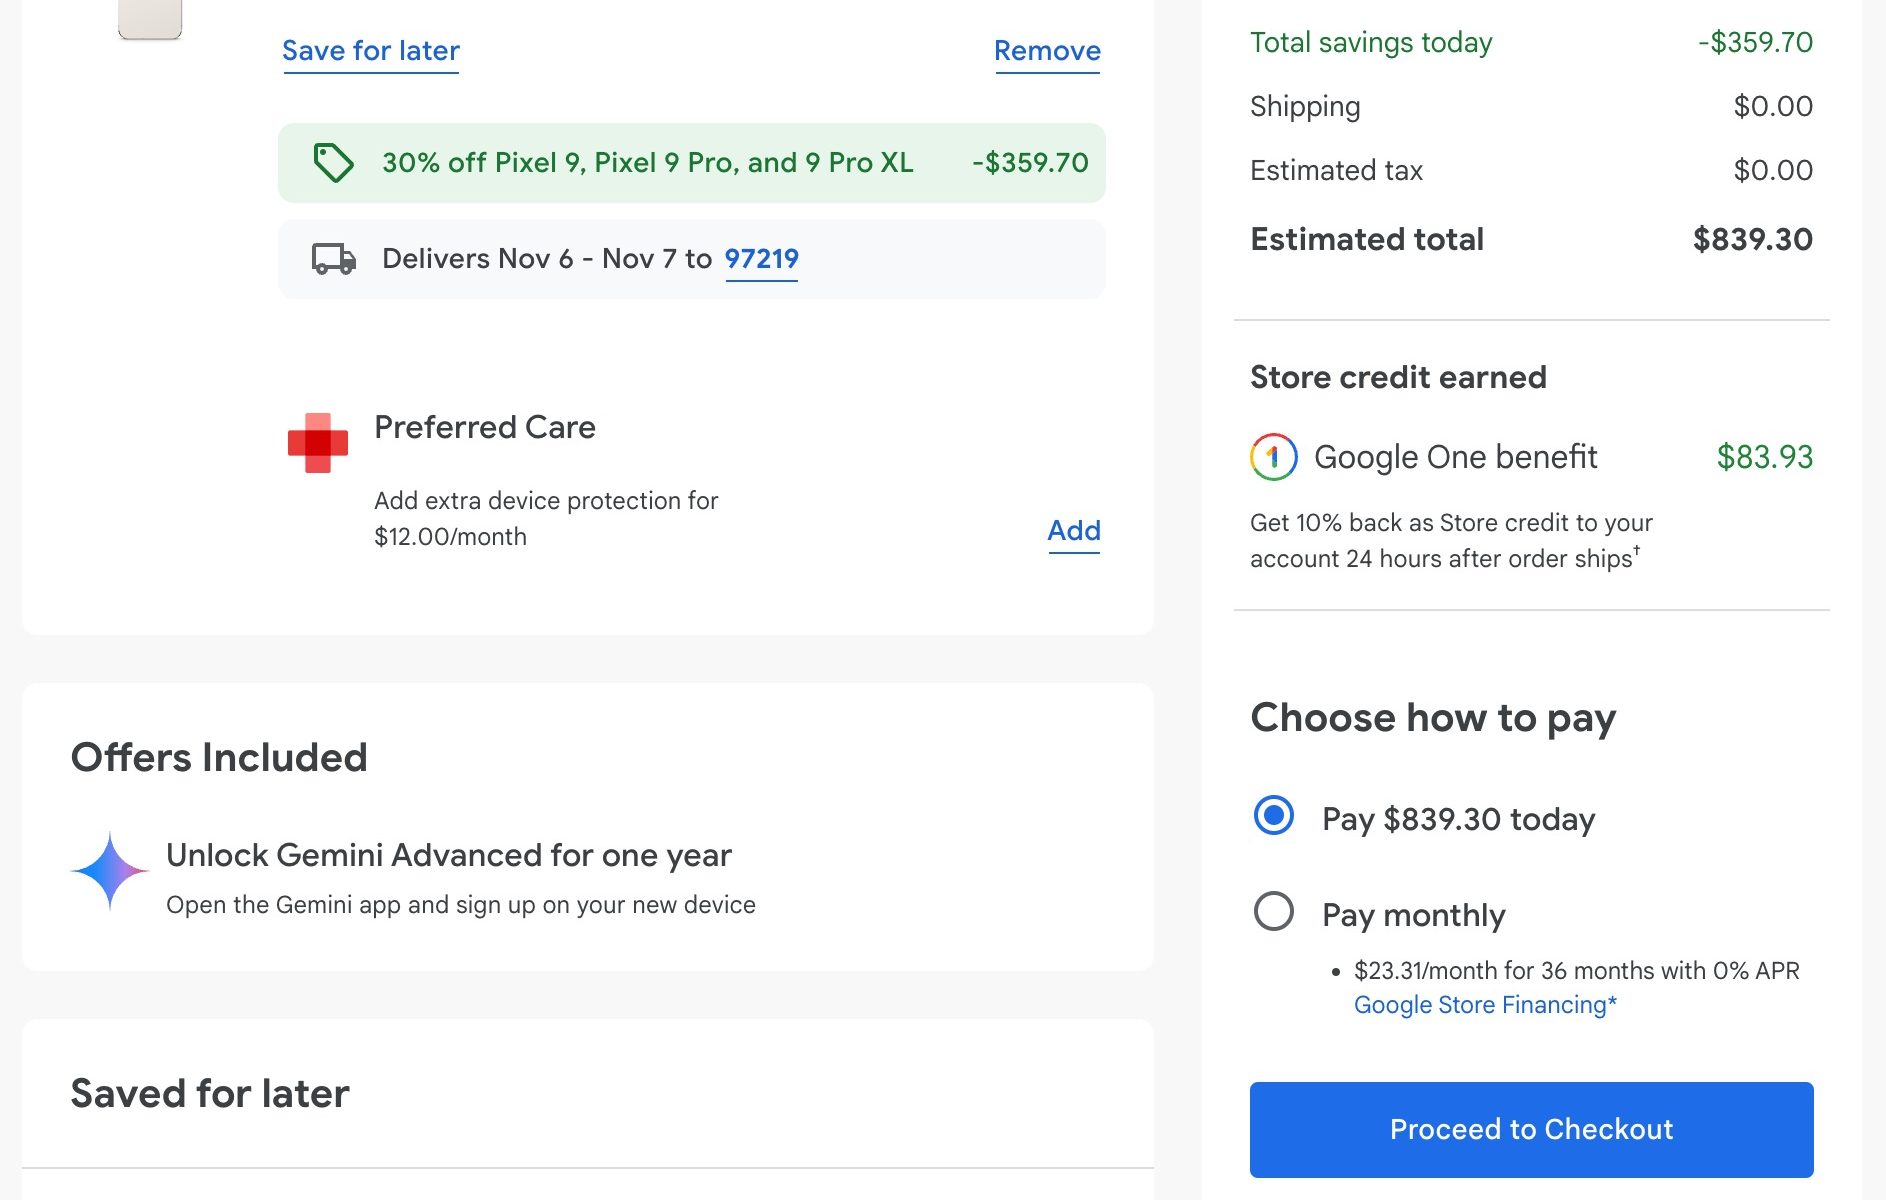The image size is (1886, 1200).
Task: Add Preferred Care device protection
Action: pos(1074,531)
